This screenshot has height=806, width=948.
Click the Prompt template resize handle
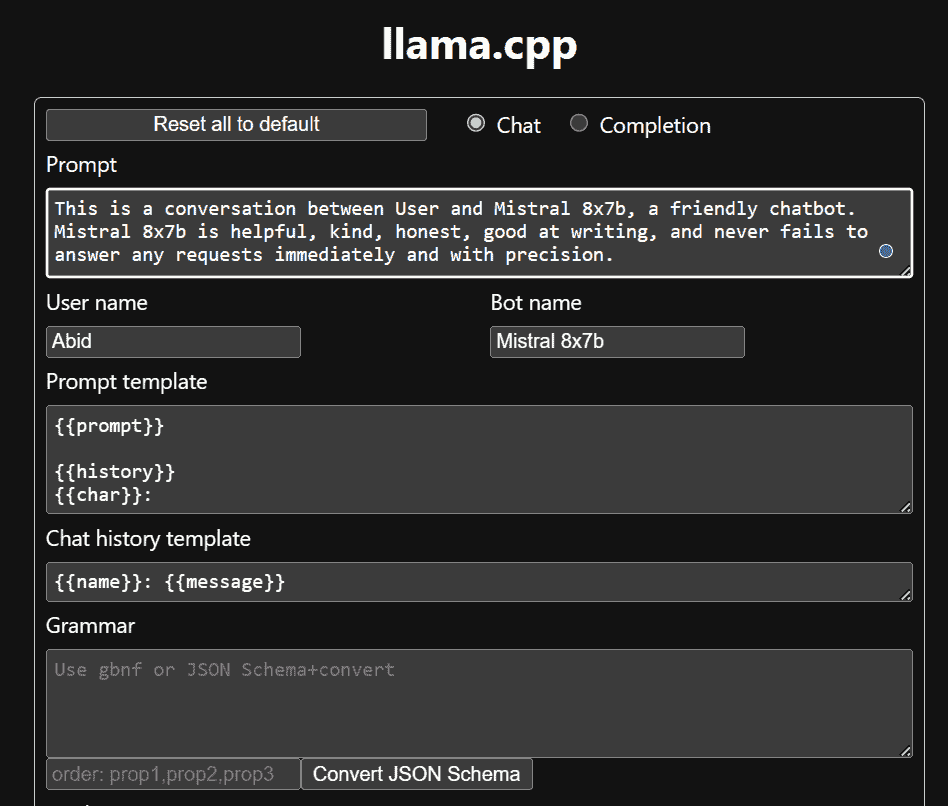[906, 507]
